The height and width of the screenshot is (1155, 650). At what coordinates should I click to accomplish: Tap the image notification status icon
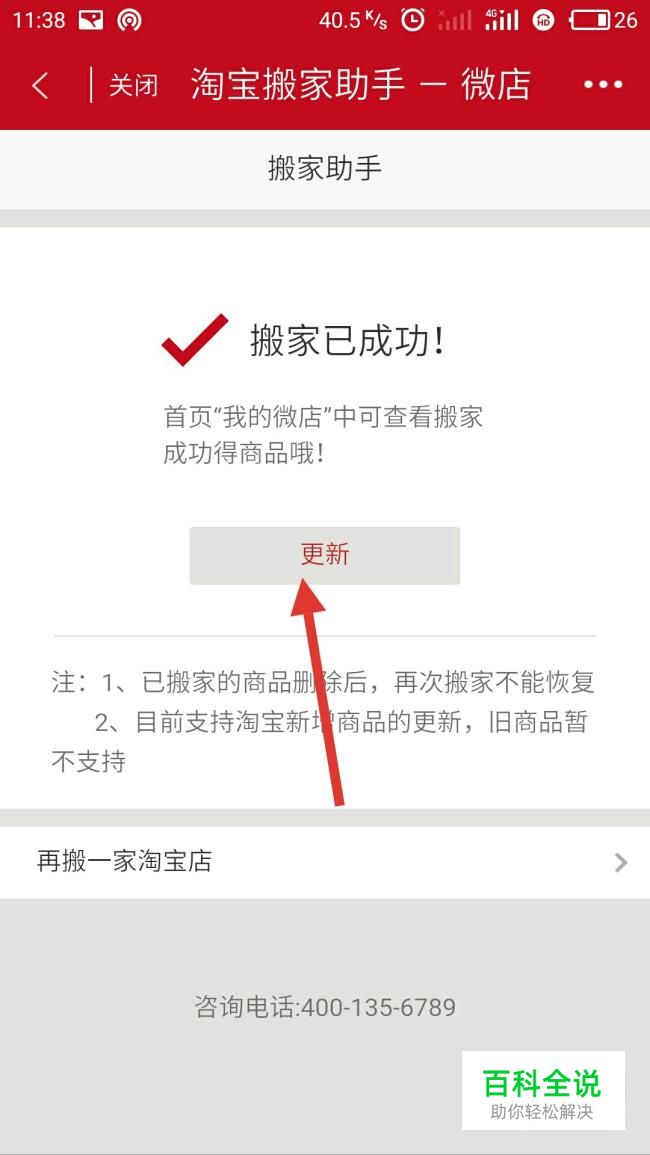pyautogui.click(x=91, y=21)
